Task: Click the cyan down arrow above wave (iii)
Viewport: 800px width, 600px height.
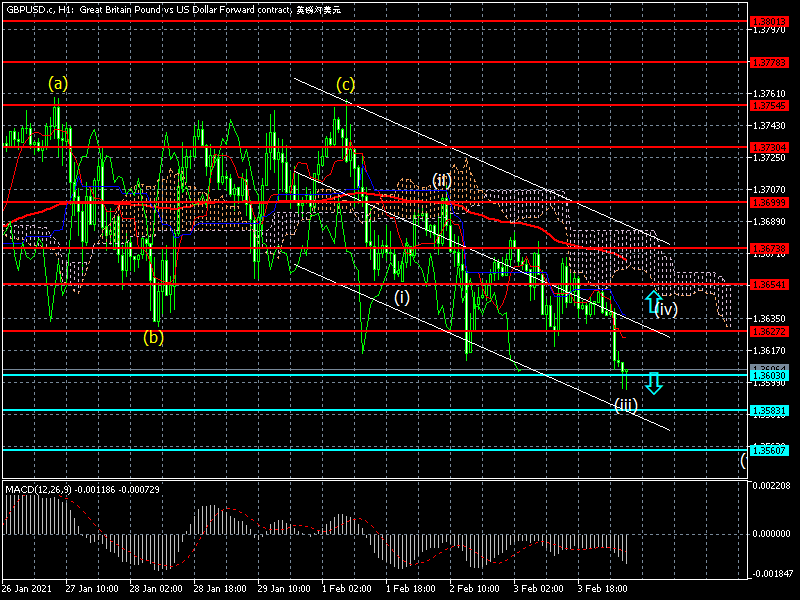Action: (653, 382)
